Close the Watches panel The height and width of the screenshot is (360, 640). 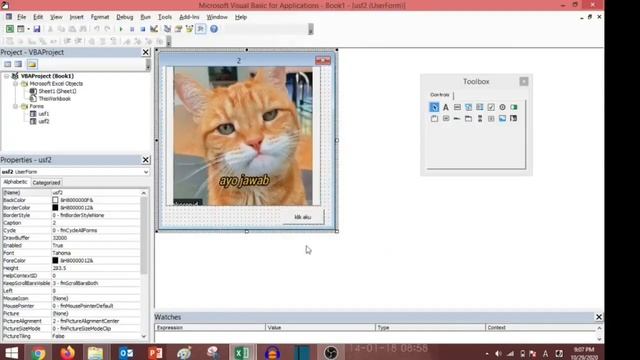pos(599,317)
